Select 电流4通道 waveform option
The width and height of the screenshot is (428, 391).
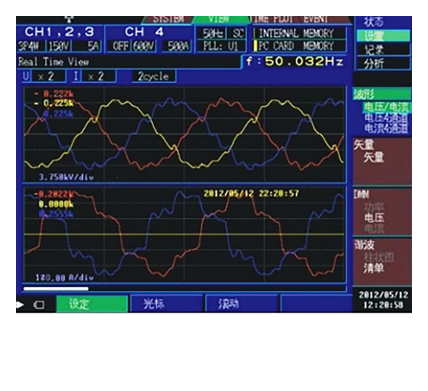click(x=386, y=128)
